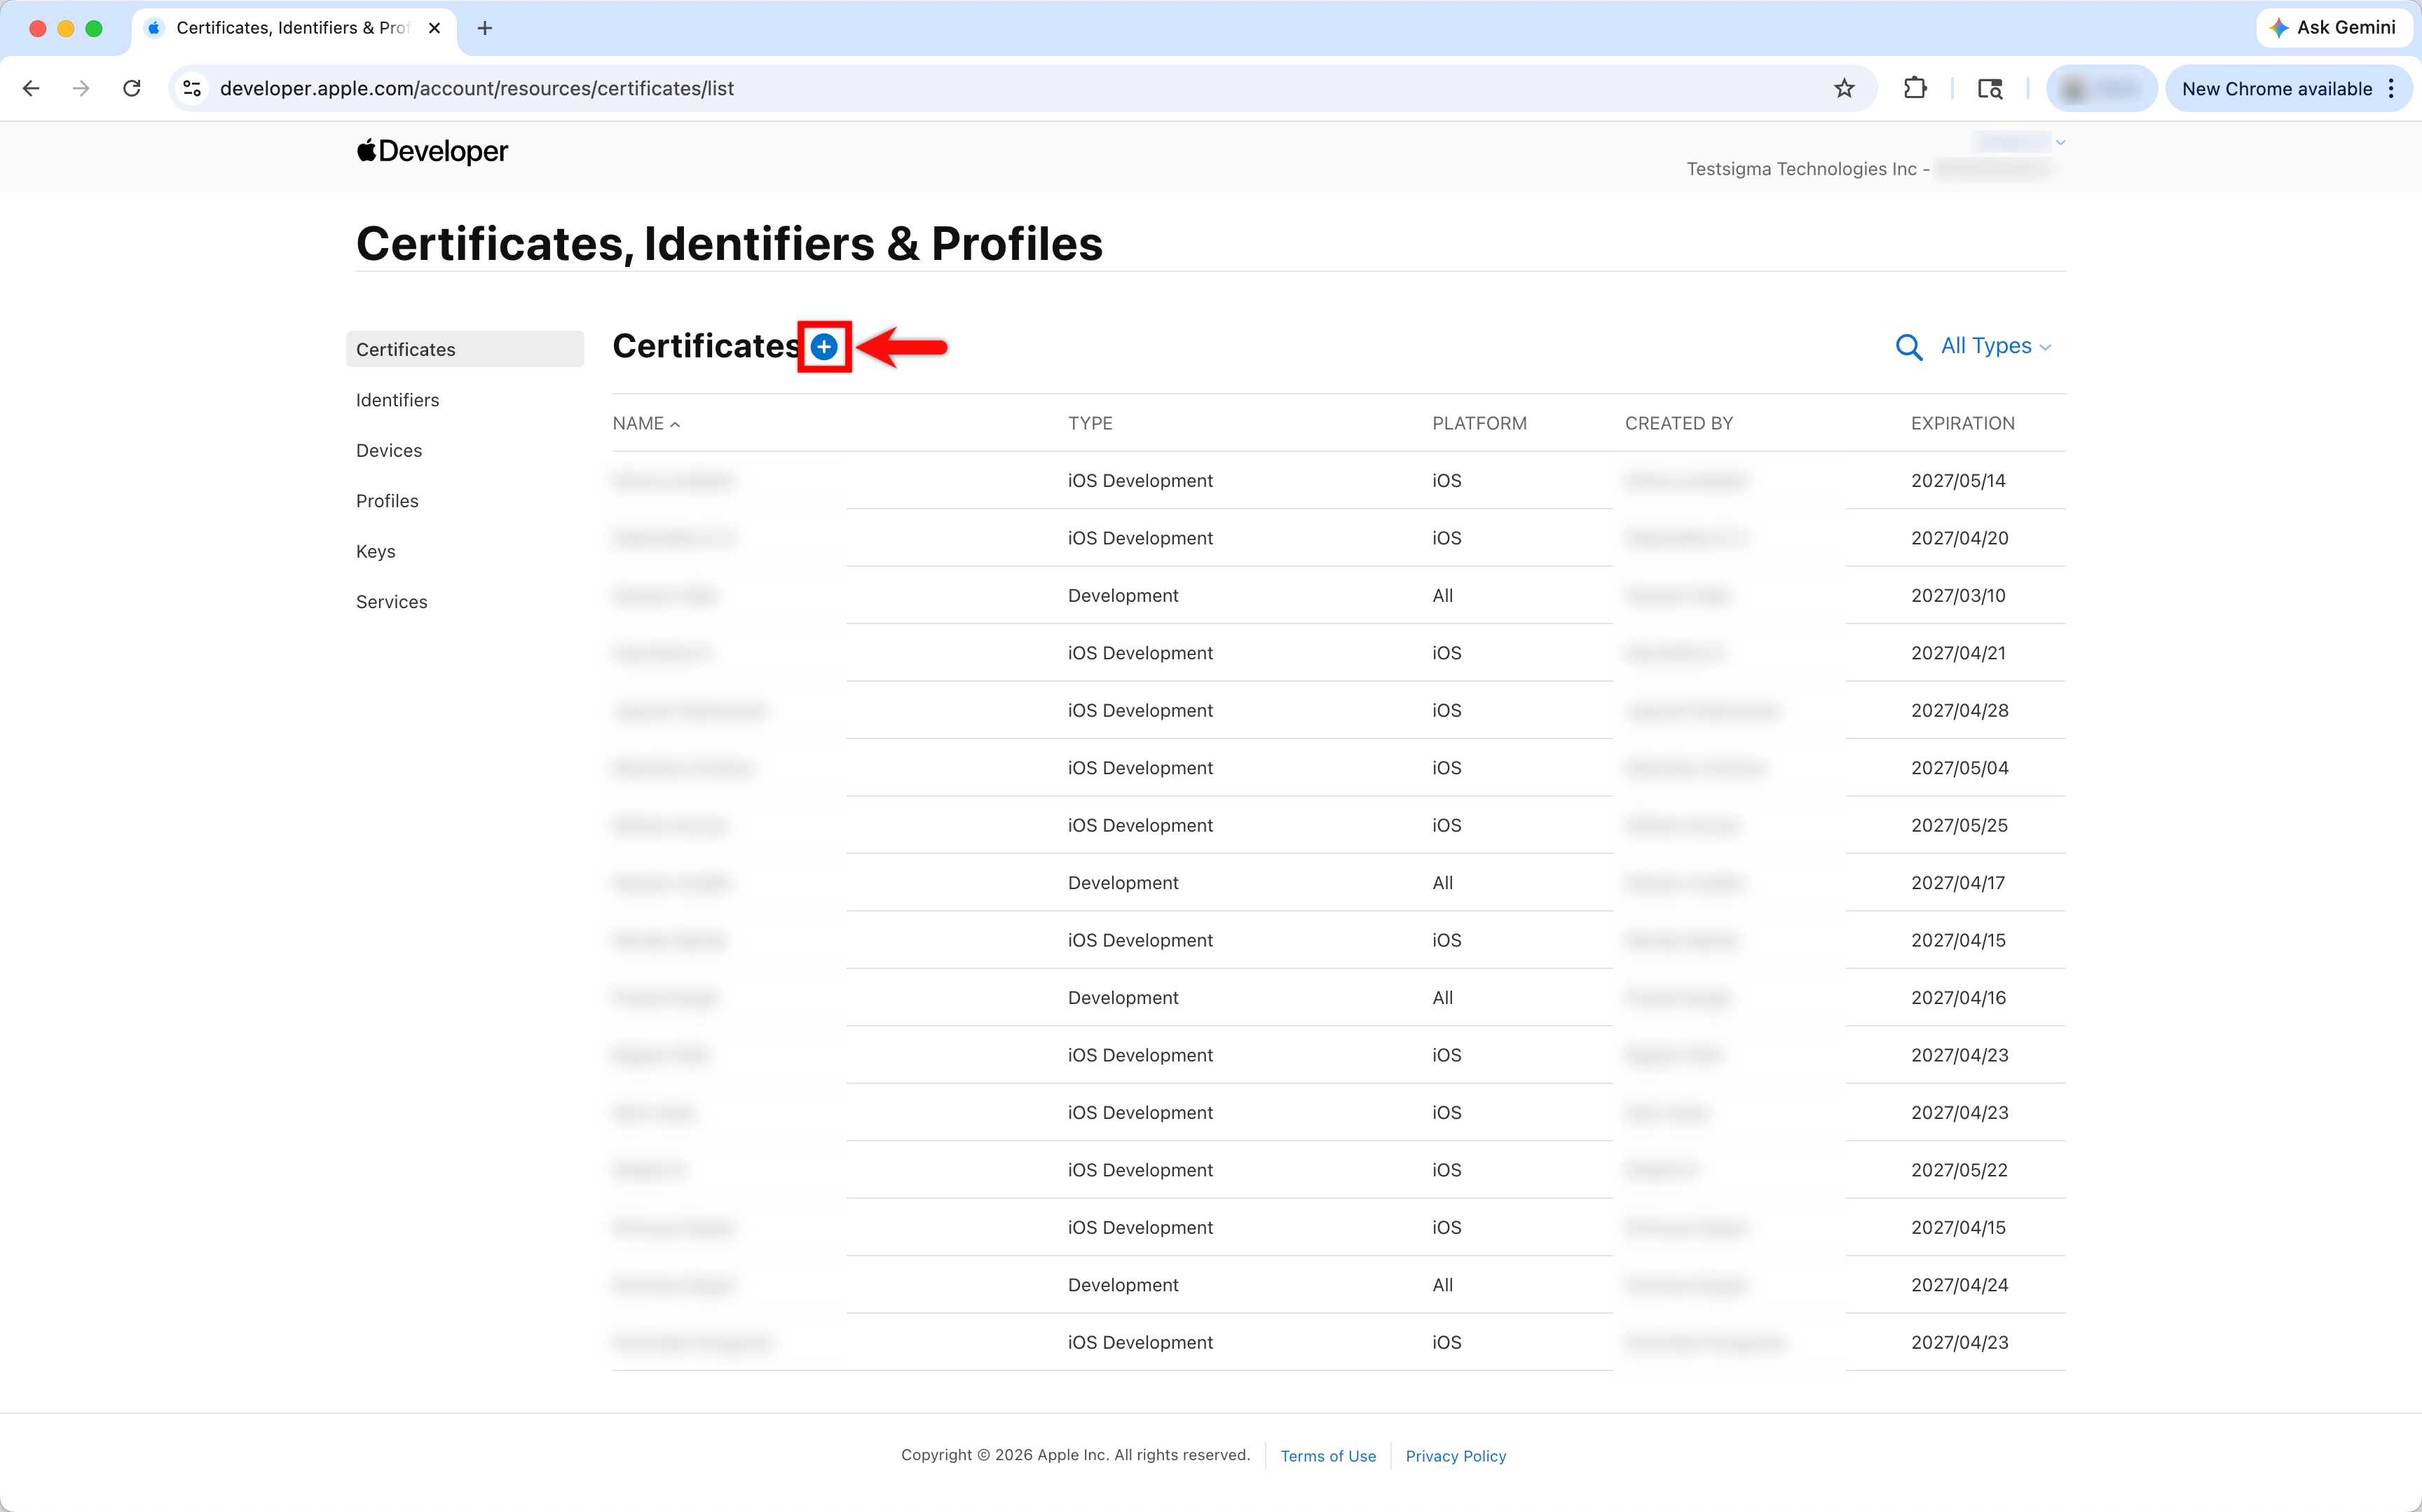Viewport: 2422px width, 1512px height.
Task: Open the Chrome profile avatar
Action: click(x=2101, y=88)
